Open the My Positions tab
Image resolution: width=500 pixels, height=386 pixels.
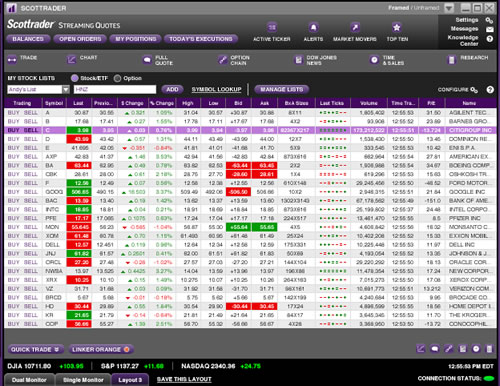136,39
